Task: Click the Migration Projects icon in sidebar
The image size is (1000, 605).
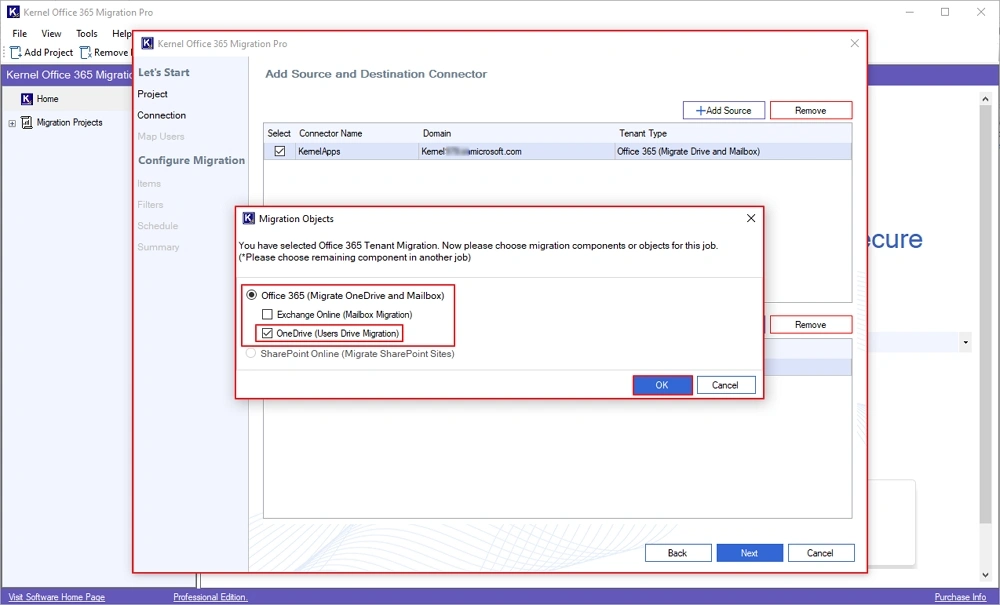Action: click(x=28, y=122)
